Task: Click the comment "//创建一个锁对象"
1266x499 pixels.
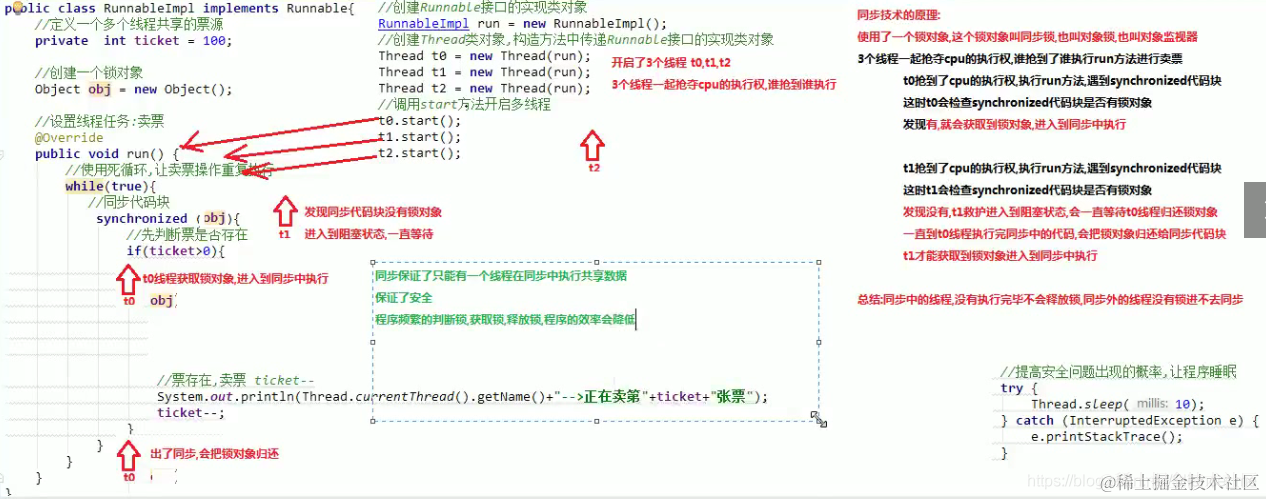Action: click(x=89, y=73)
